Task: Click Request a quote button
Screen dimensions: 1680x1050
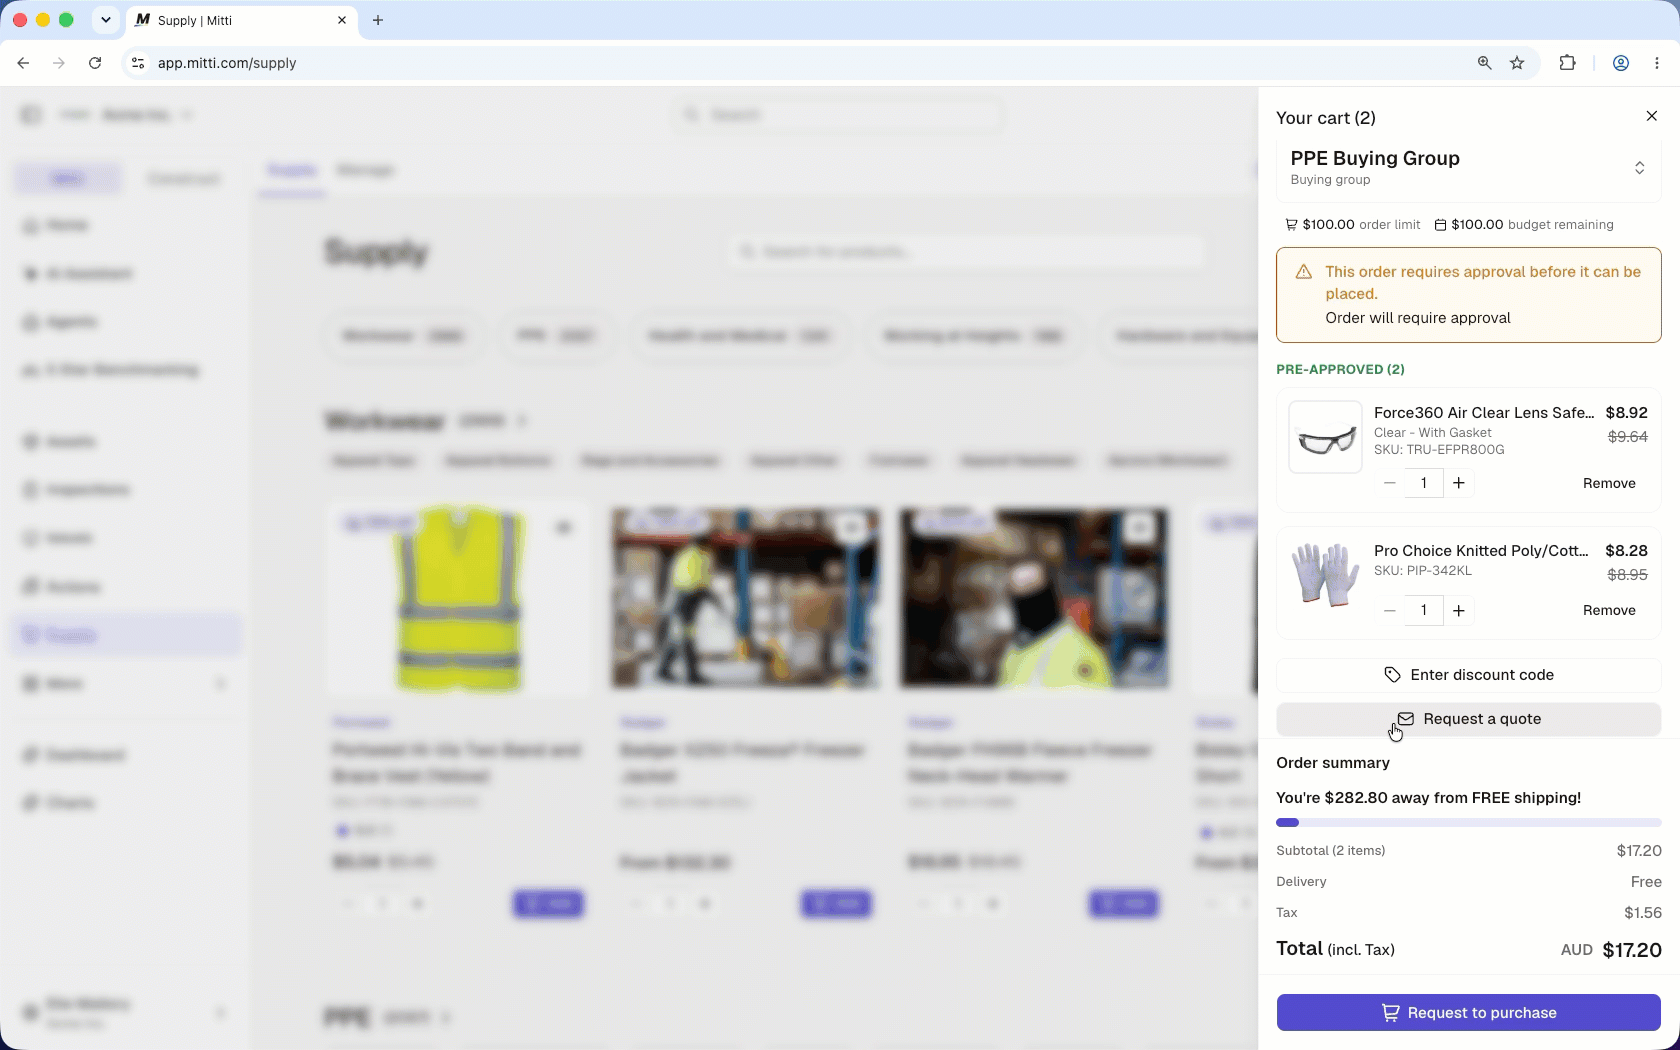Action: [1468, 719]
